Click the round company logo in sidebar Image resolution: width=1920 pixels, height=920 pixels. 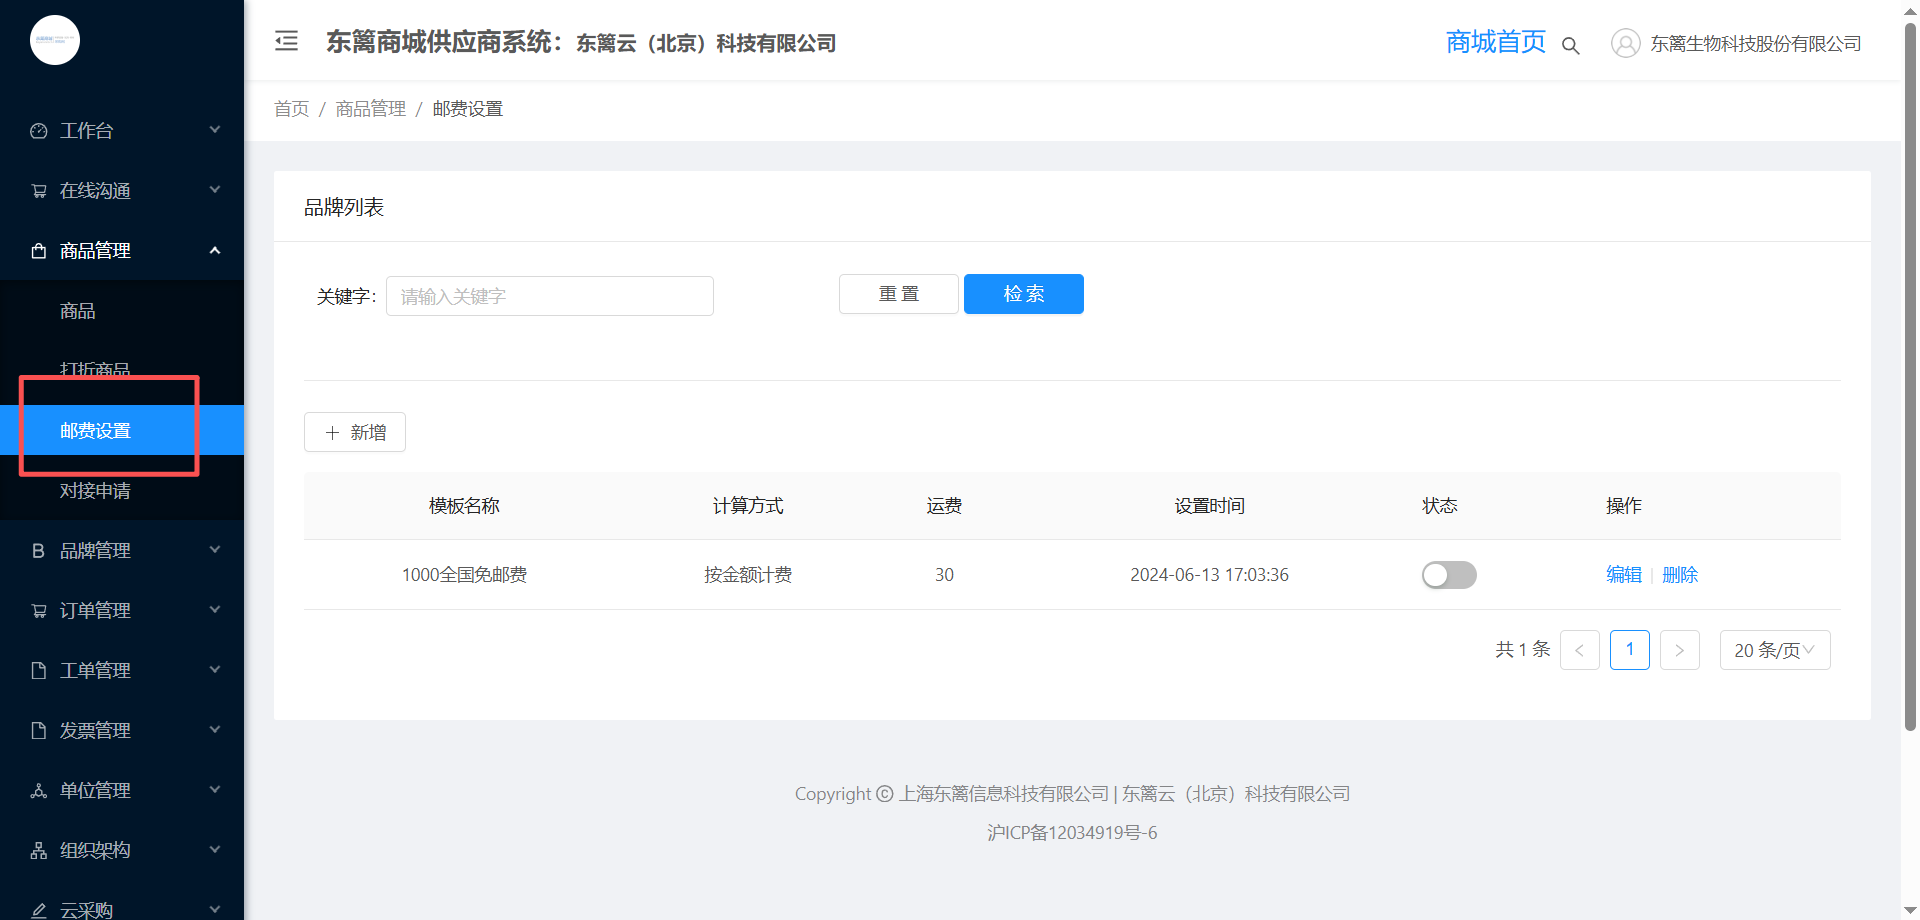pos(55,40)
